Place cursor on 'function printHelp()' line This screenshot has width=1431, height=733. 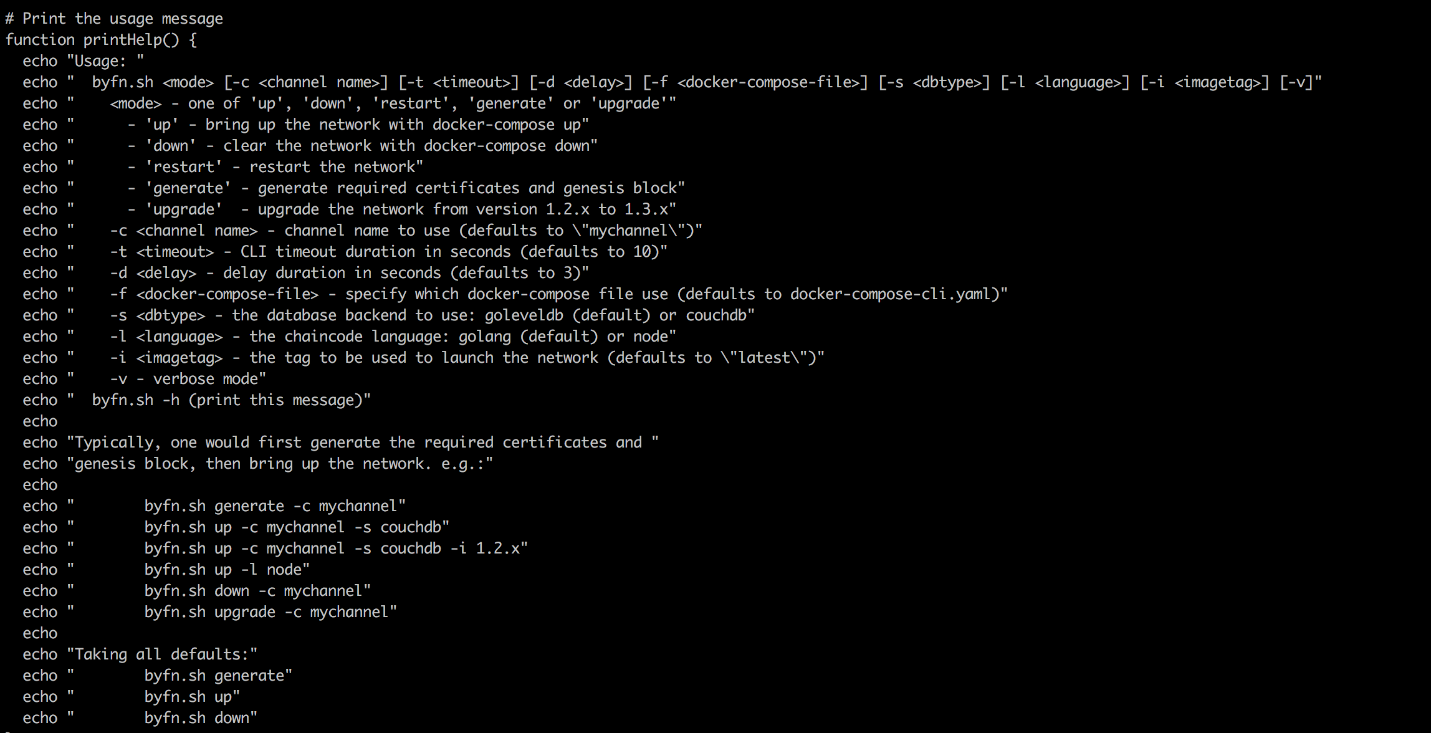point(101,40)
